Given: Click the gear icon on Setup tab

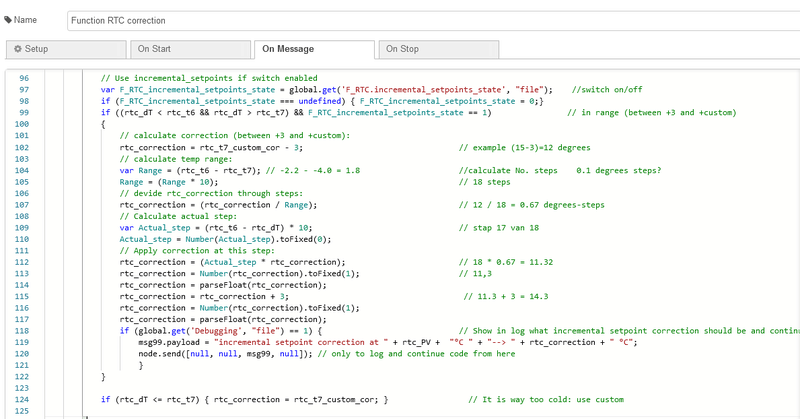Looking at the screenshot, I should [x=18, y=49].
